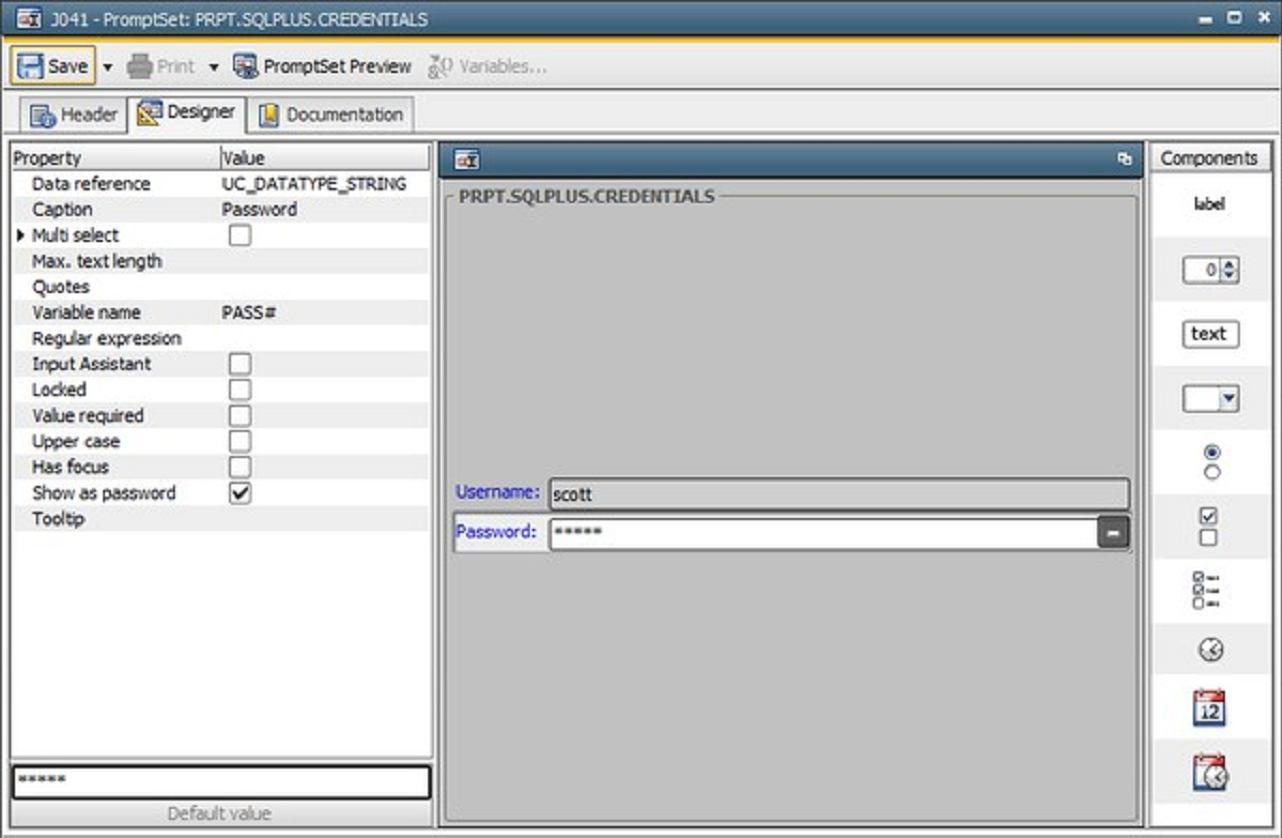Select the Regular expression property row
The width and height of the screenshot is (1282, 838).
[x=220, y=339]
